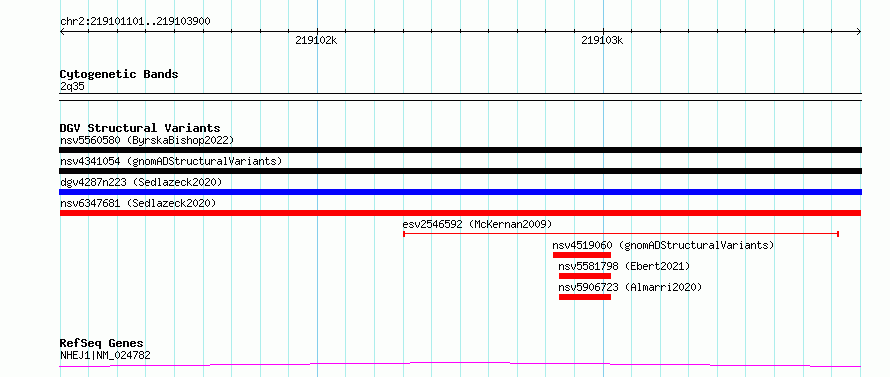Click the magenta NHEJ1 gene line

(x=460, y=365)
